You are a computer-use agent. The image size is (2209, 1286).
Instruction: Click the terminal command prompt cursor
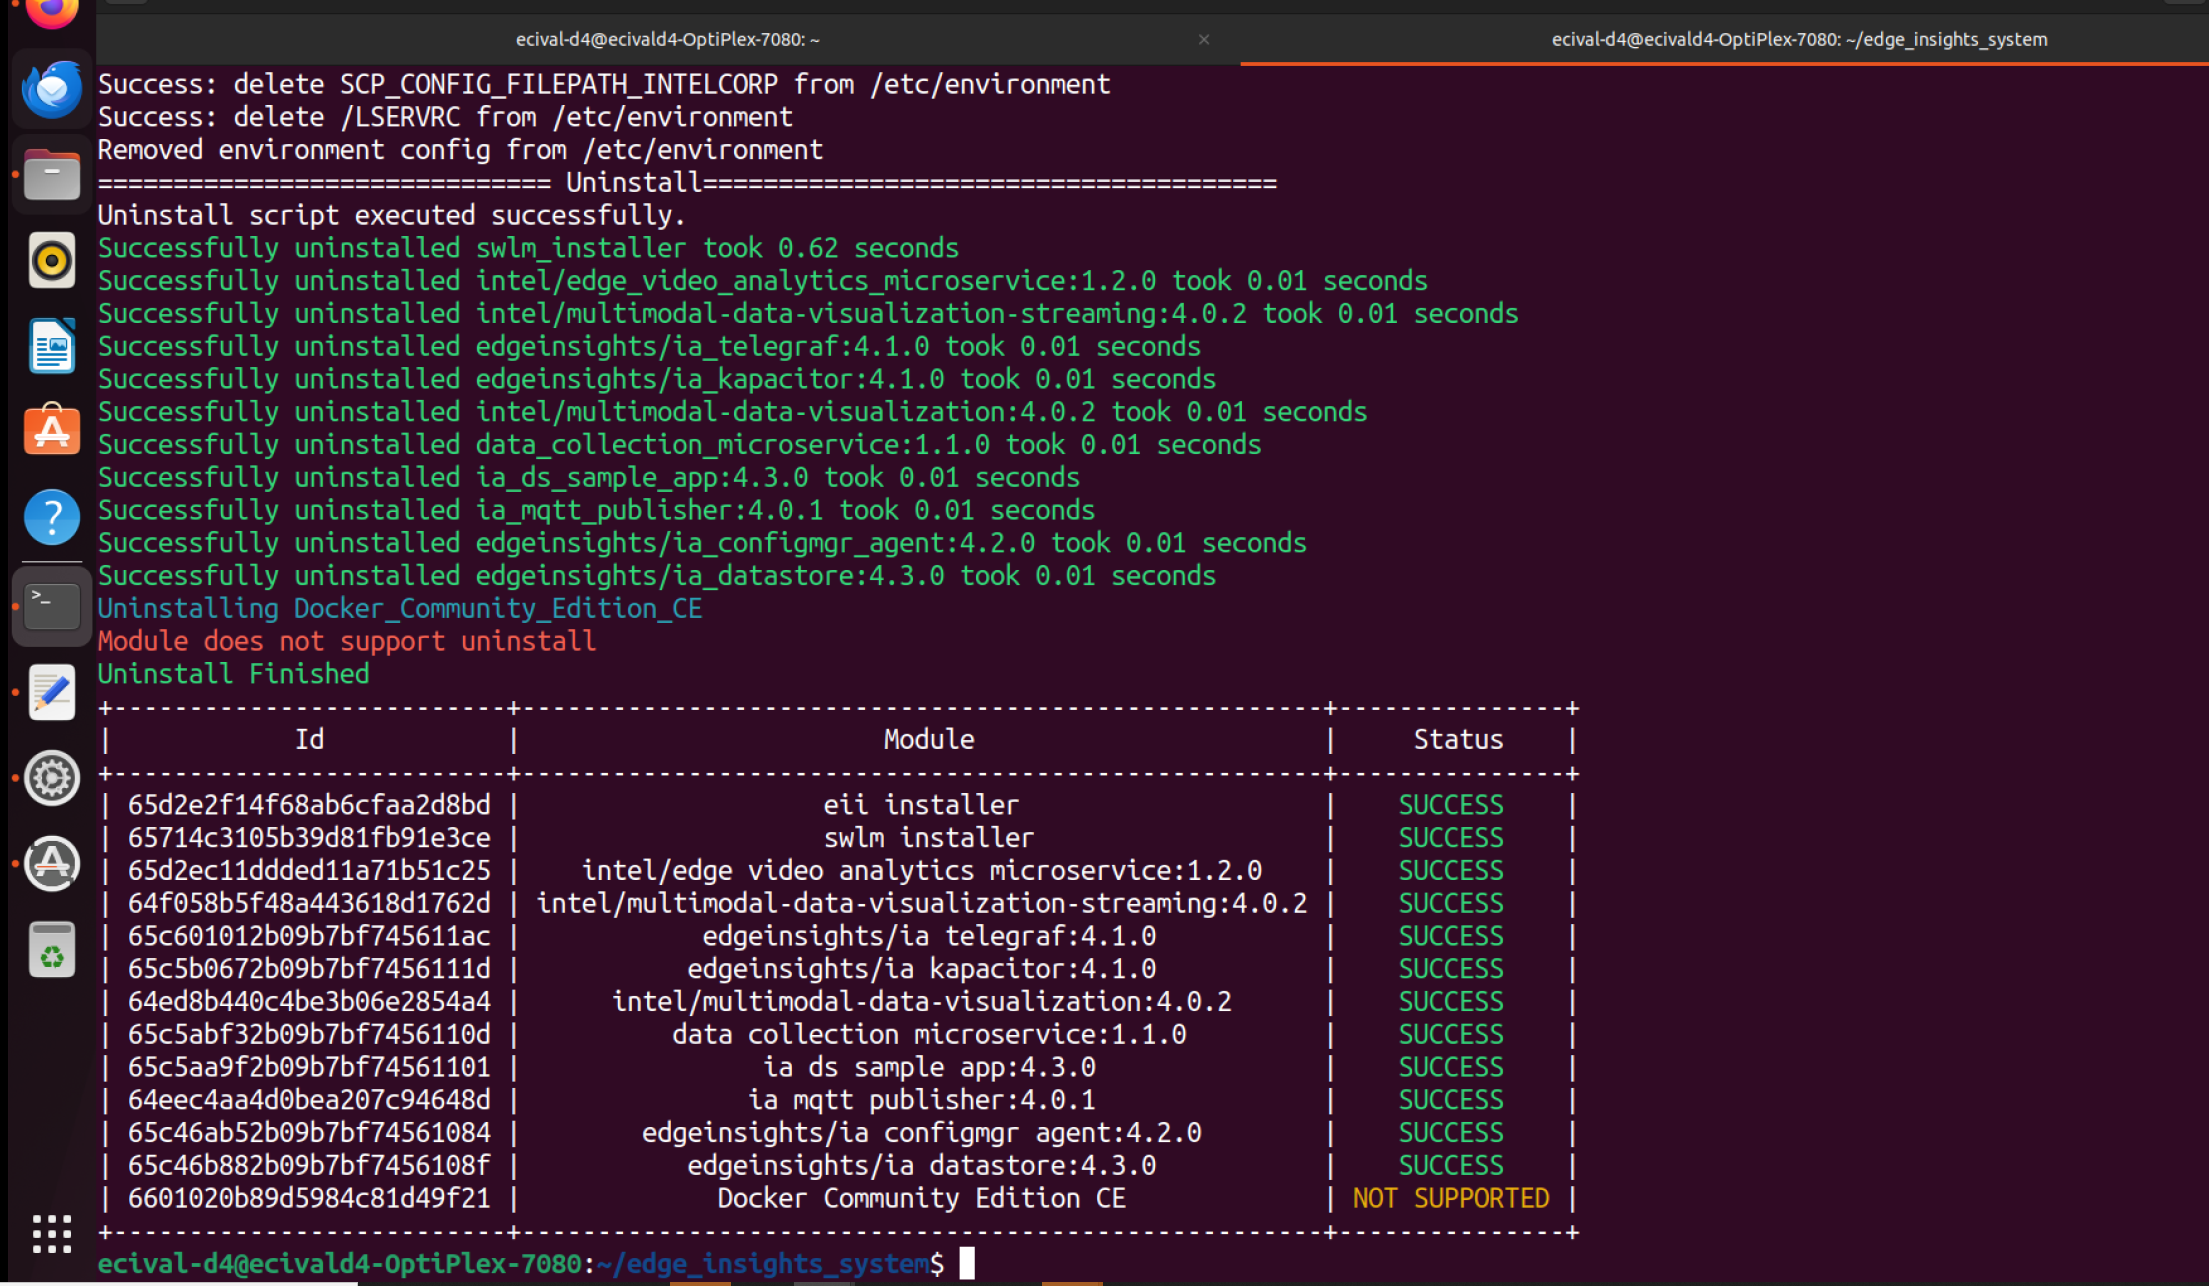(967, 1263)
